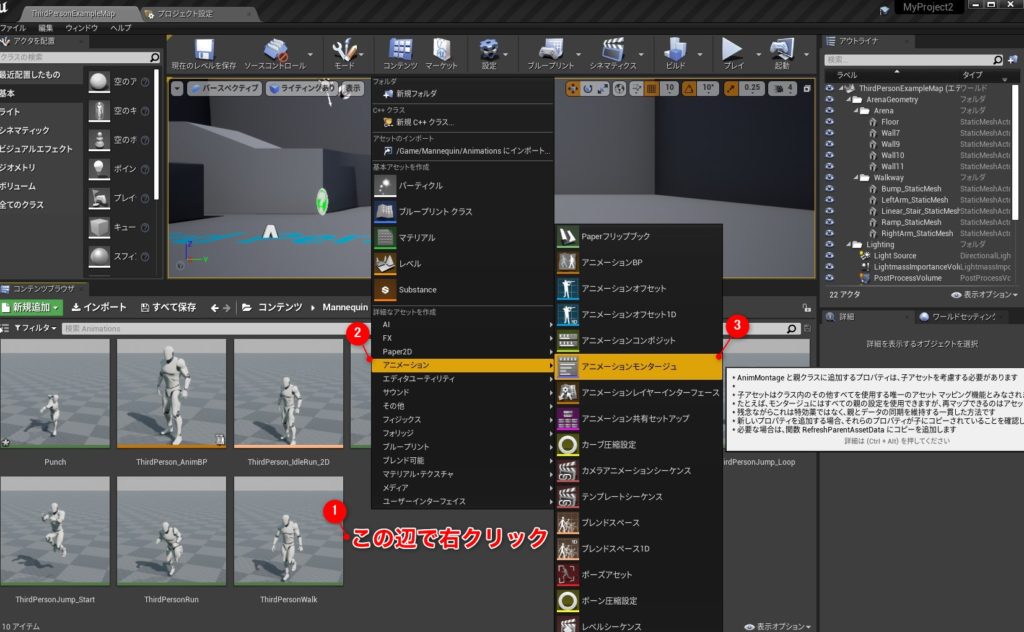This screenshot has width=1024, height=632.
Task: Open the Cinematics (シネマティクス) toolbar icon
Action: [613, 54]
